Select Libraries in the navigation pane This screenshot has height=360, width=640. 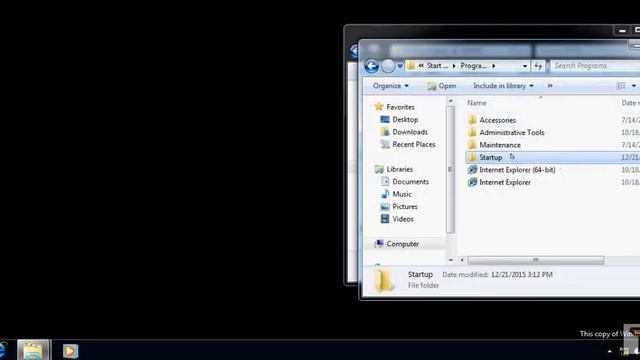(400, 169)
